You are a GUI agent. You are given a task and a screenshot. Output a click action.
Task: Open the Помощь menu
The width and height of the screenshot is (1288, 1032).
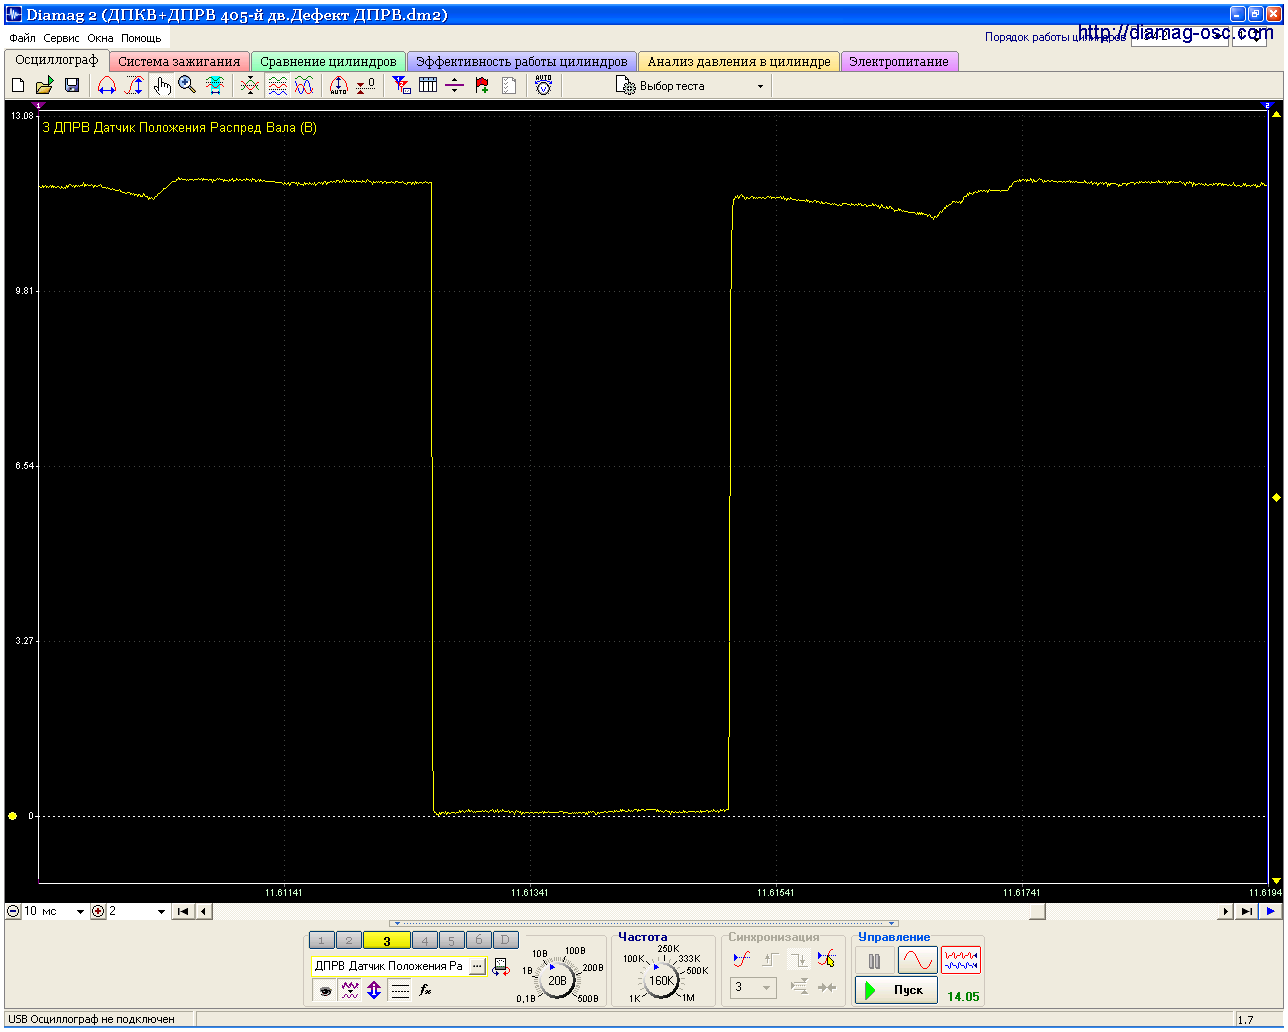141,38
